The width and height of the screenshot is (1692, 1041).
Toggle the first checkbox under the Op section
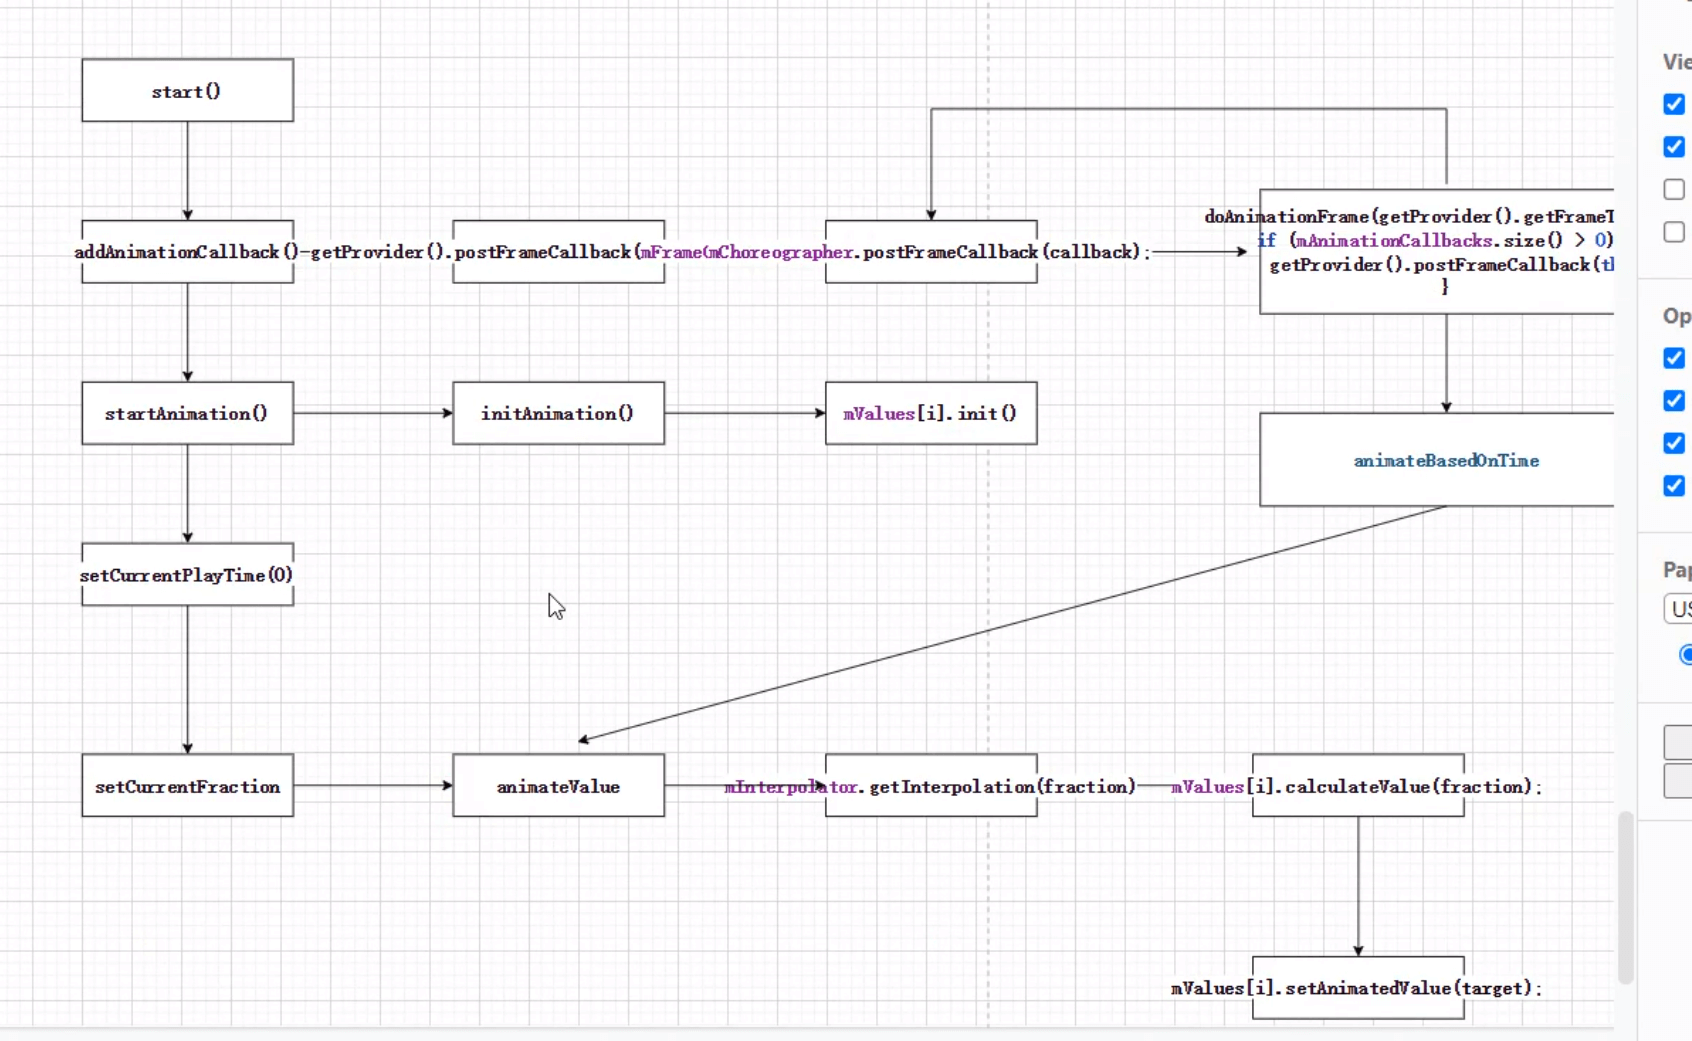coord(1674,358)
